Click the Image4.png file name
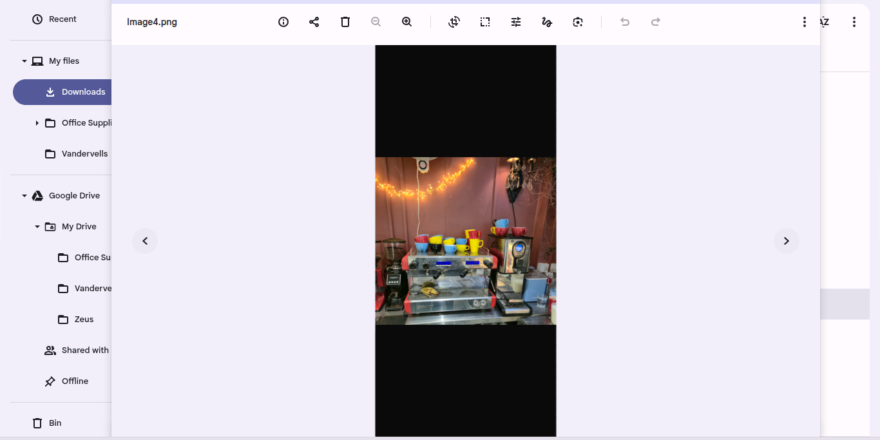 click(152, 22)
